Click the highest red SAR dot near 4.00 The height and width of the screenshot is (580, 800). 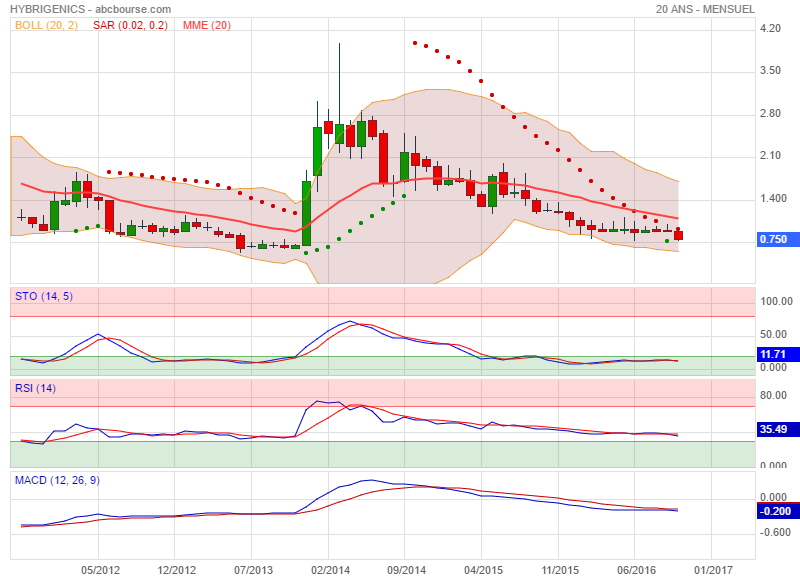pyautogui.click(x=415, y=43)
